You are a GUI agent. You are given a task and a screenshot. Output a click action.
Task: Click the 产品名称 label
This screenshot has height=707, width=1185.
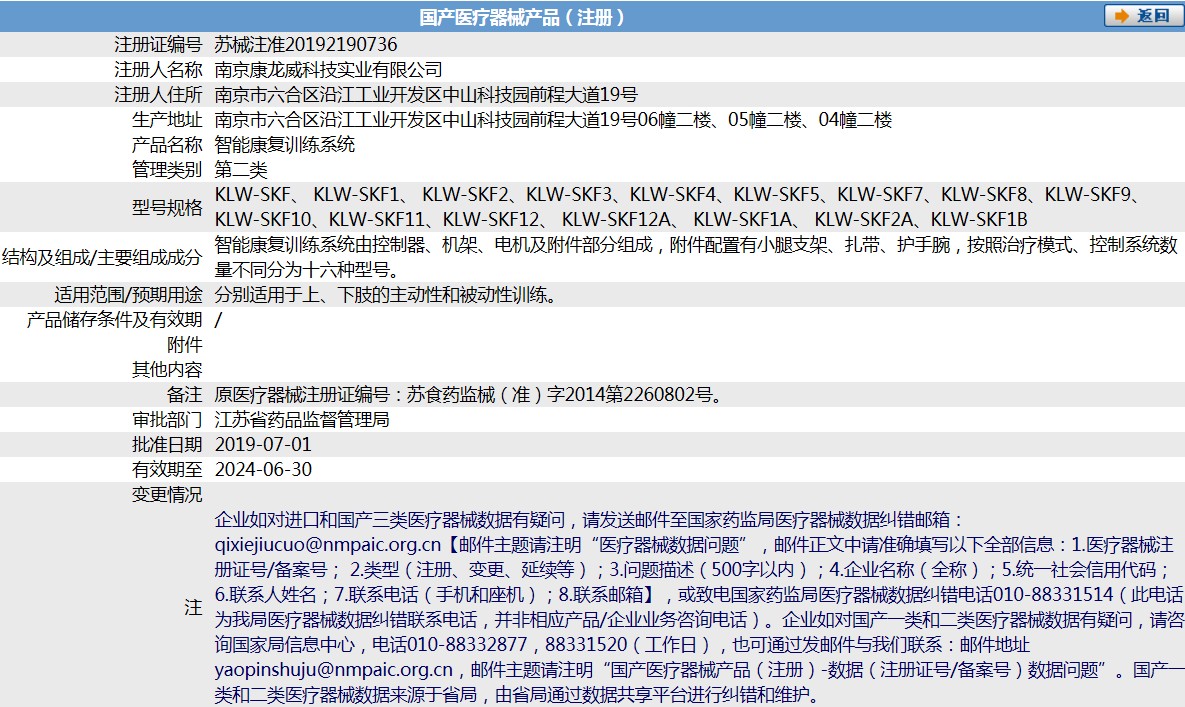(x=167, y=144)
